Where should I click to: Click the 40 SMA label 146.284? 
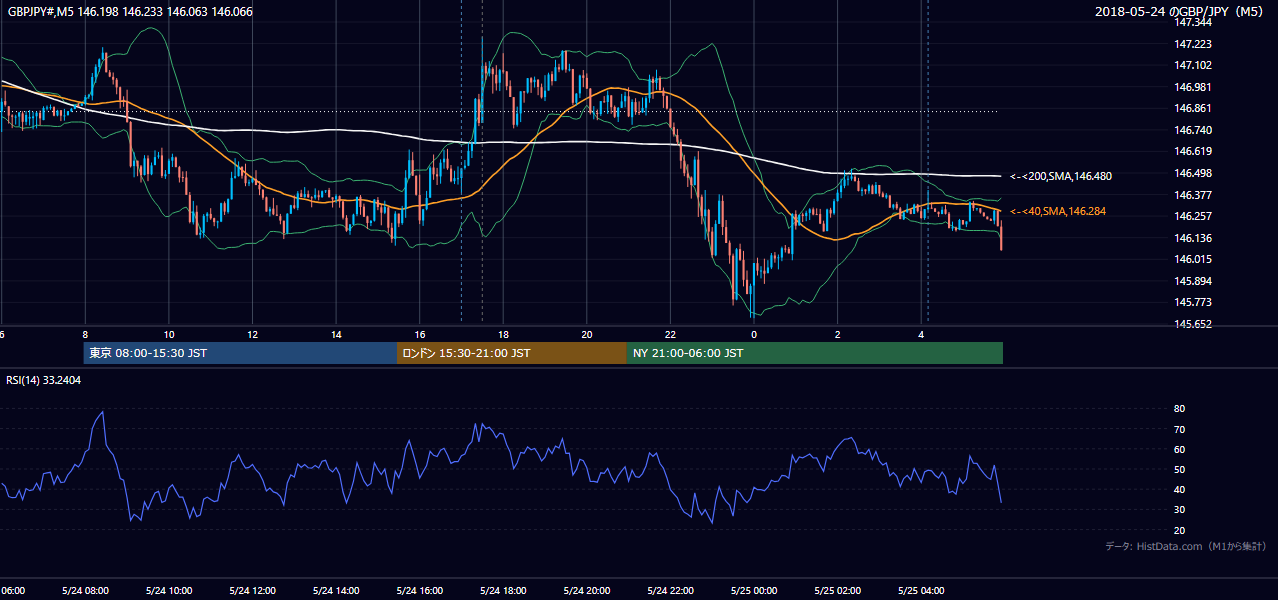[1058, 211]
